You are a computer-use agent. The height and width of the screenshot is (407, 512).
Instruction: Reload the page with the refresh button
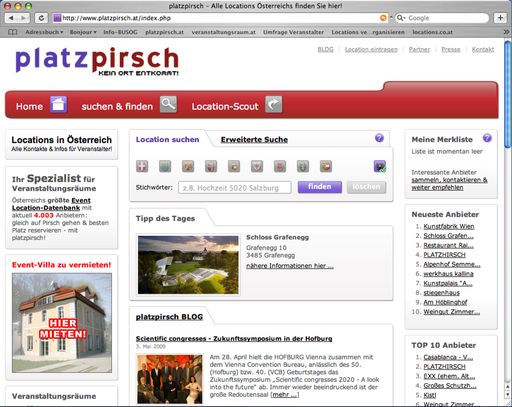(41, 18)
